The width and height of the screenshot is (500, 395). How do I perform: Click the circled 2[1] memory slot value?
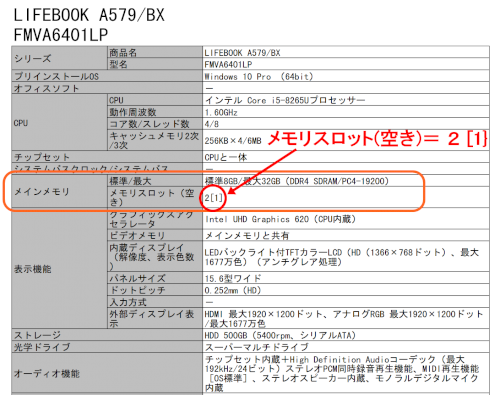(x=213, y=198)
